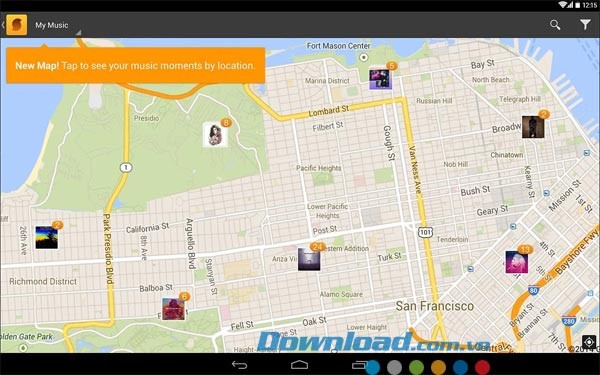Image resolution: width=600 pixels, height=375 pixels.
Task: Open the search magnifier icon
Action: 555,25
